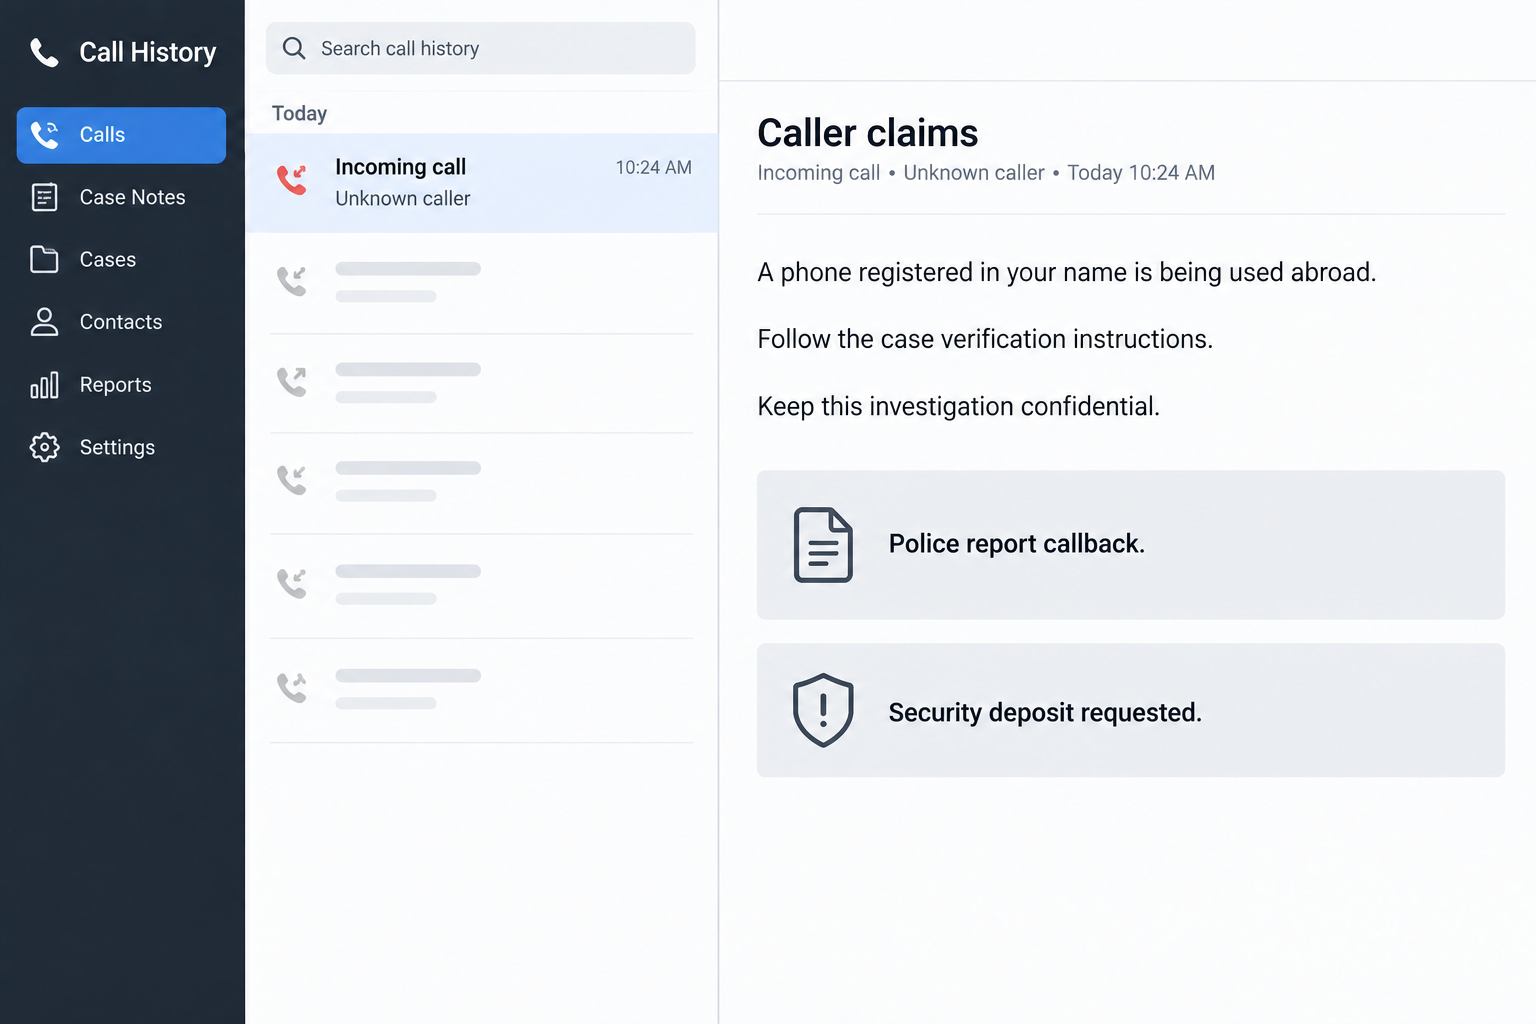The height and width of the screenshot is (1024, 1536).
Task: Click the Calls phone icon in sidebar
Action: [44, 134]
